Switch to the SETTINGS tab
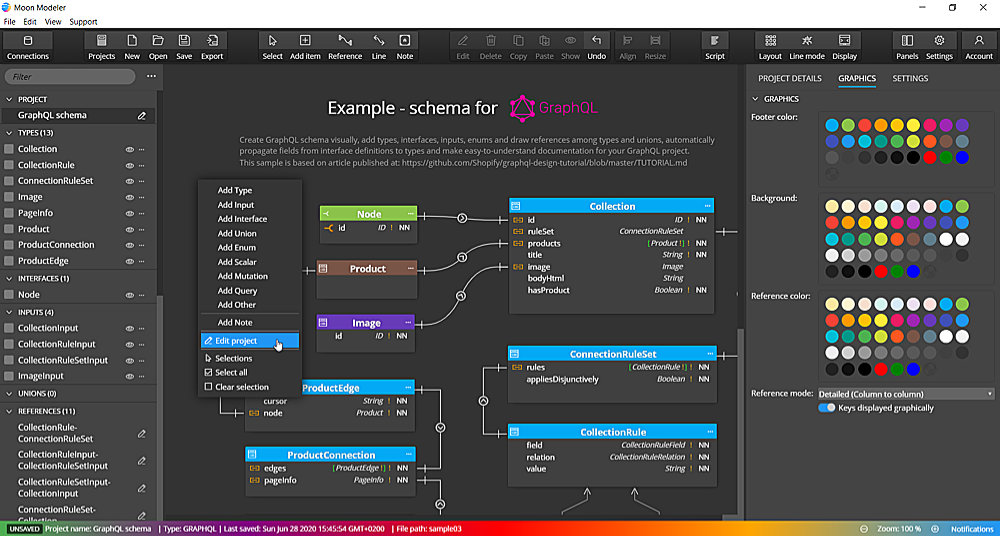 pos(910,78)
